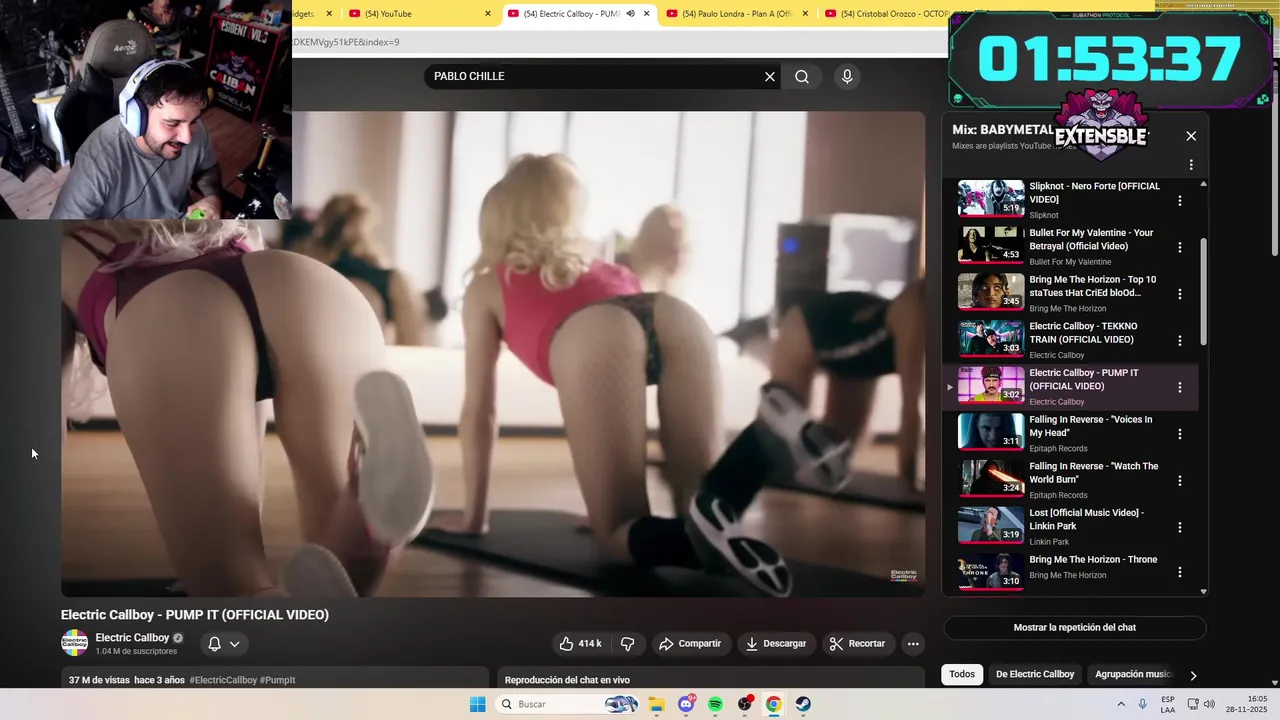
Task: Open options for Voices In My Head entry
Action: 1180,434
